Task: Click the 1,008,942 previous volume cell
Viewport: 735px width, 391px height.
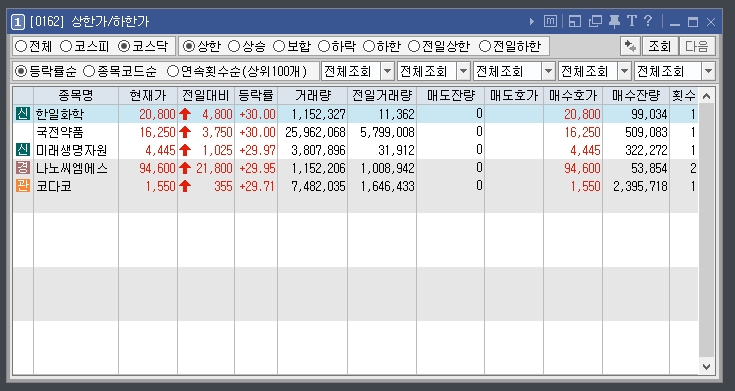Action: point(388,168)
